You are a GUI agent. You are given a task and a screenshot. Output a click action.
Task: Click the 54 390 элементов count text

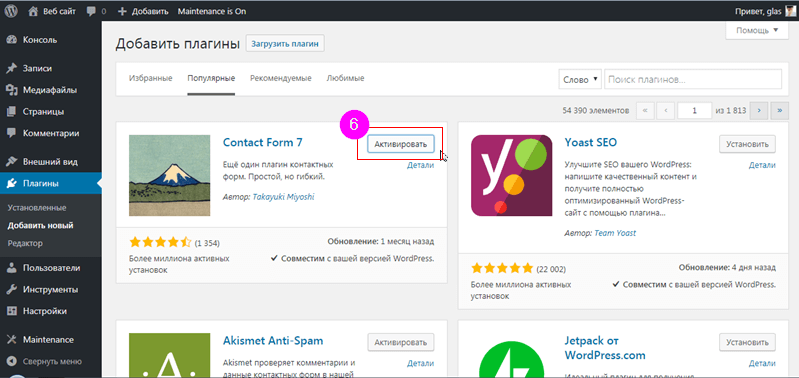[x=596, y=111]
